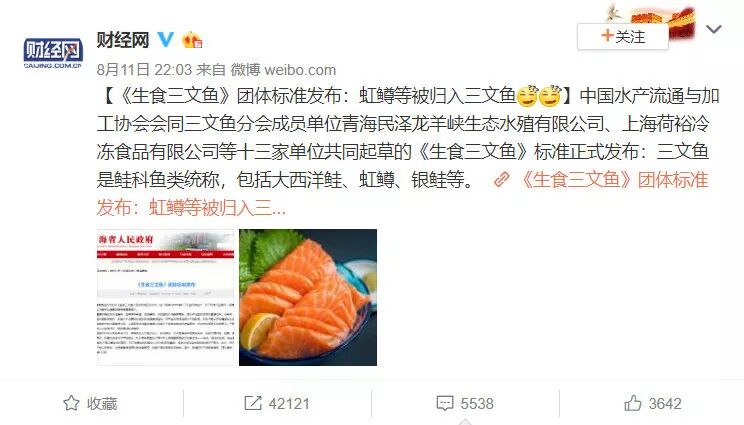
Task: Follow the account with +关注 button
Action: [x=623, y=37]
